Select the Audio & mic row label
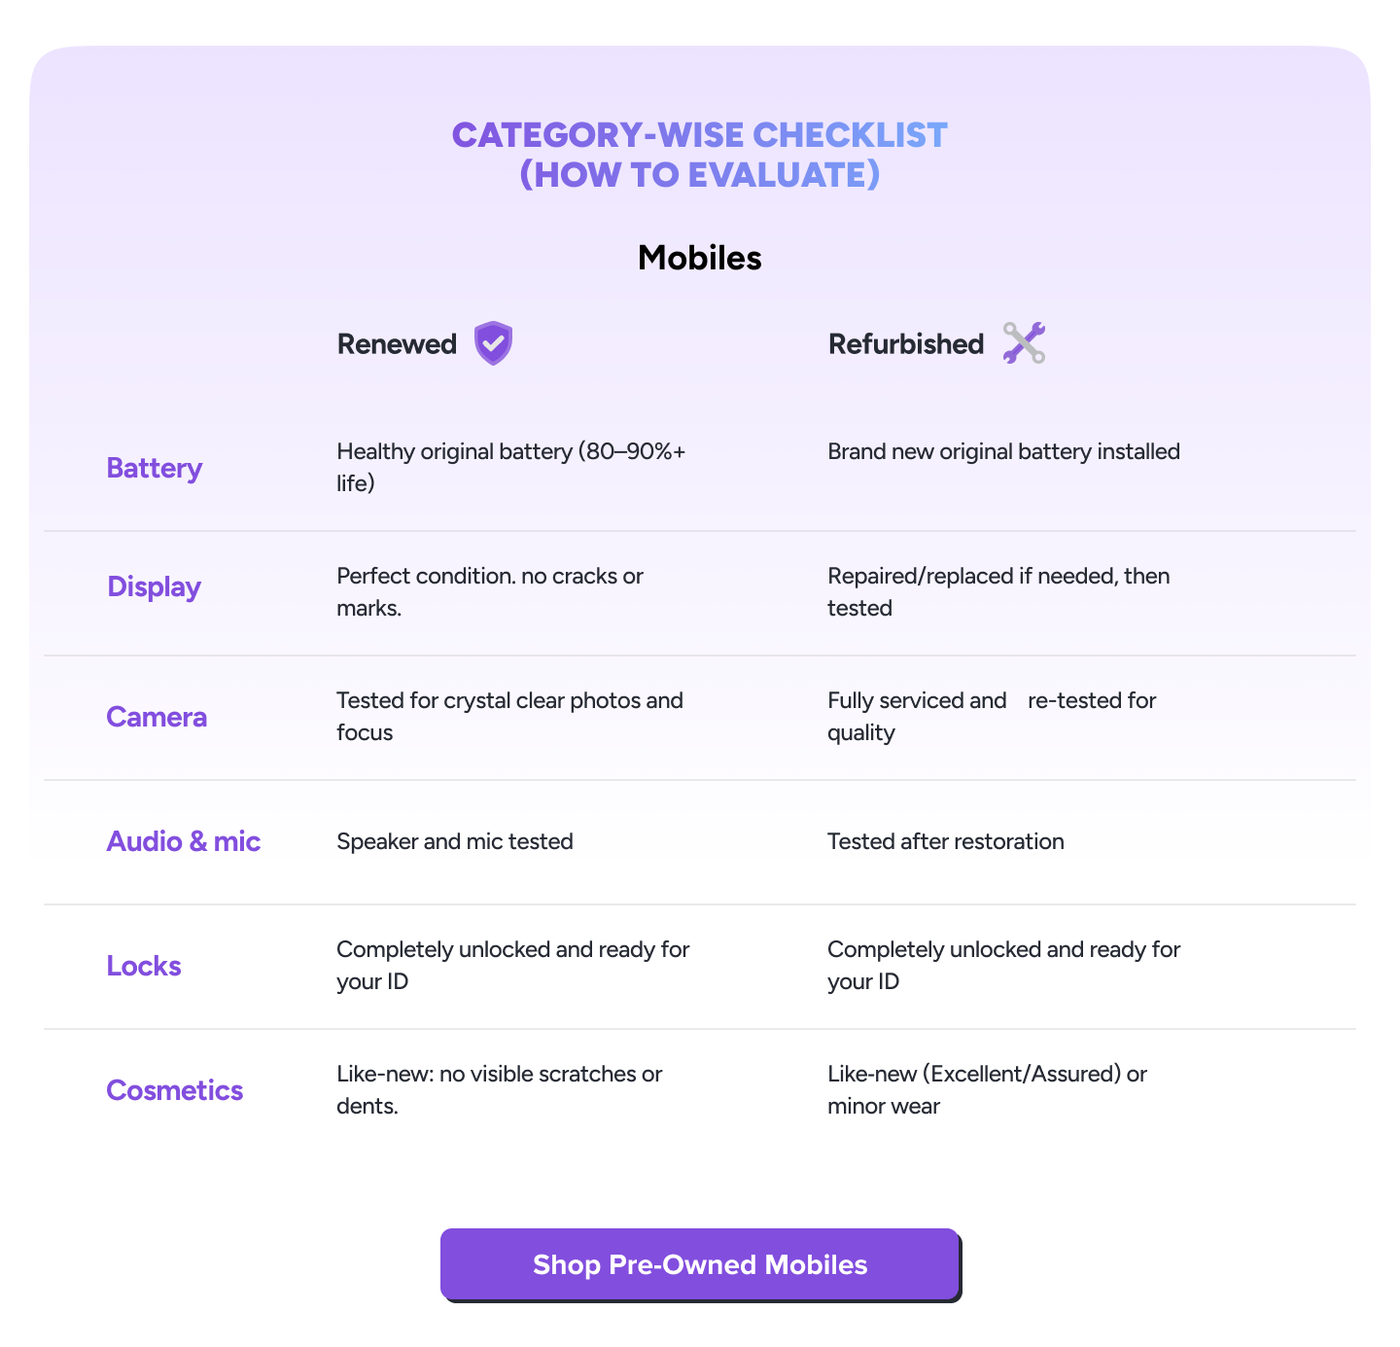1400x1347 pixels. click(x=183, y=841)
